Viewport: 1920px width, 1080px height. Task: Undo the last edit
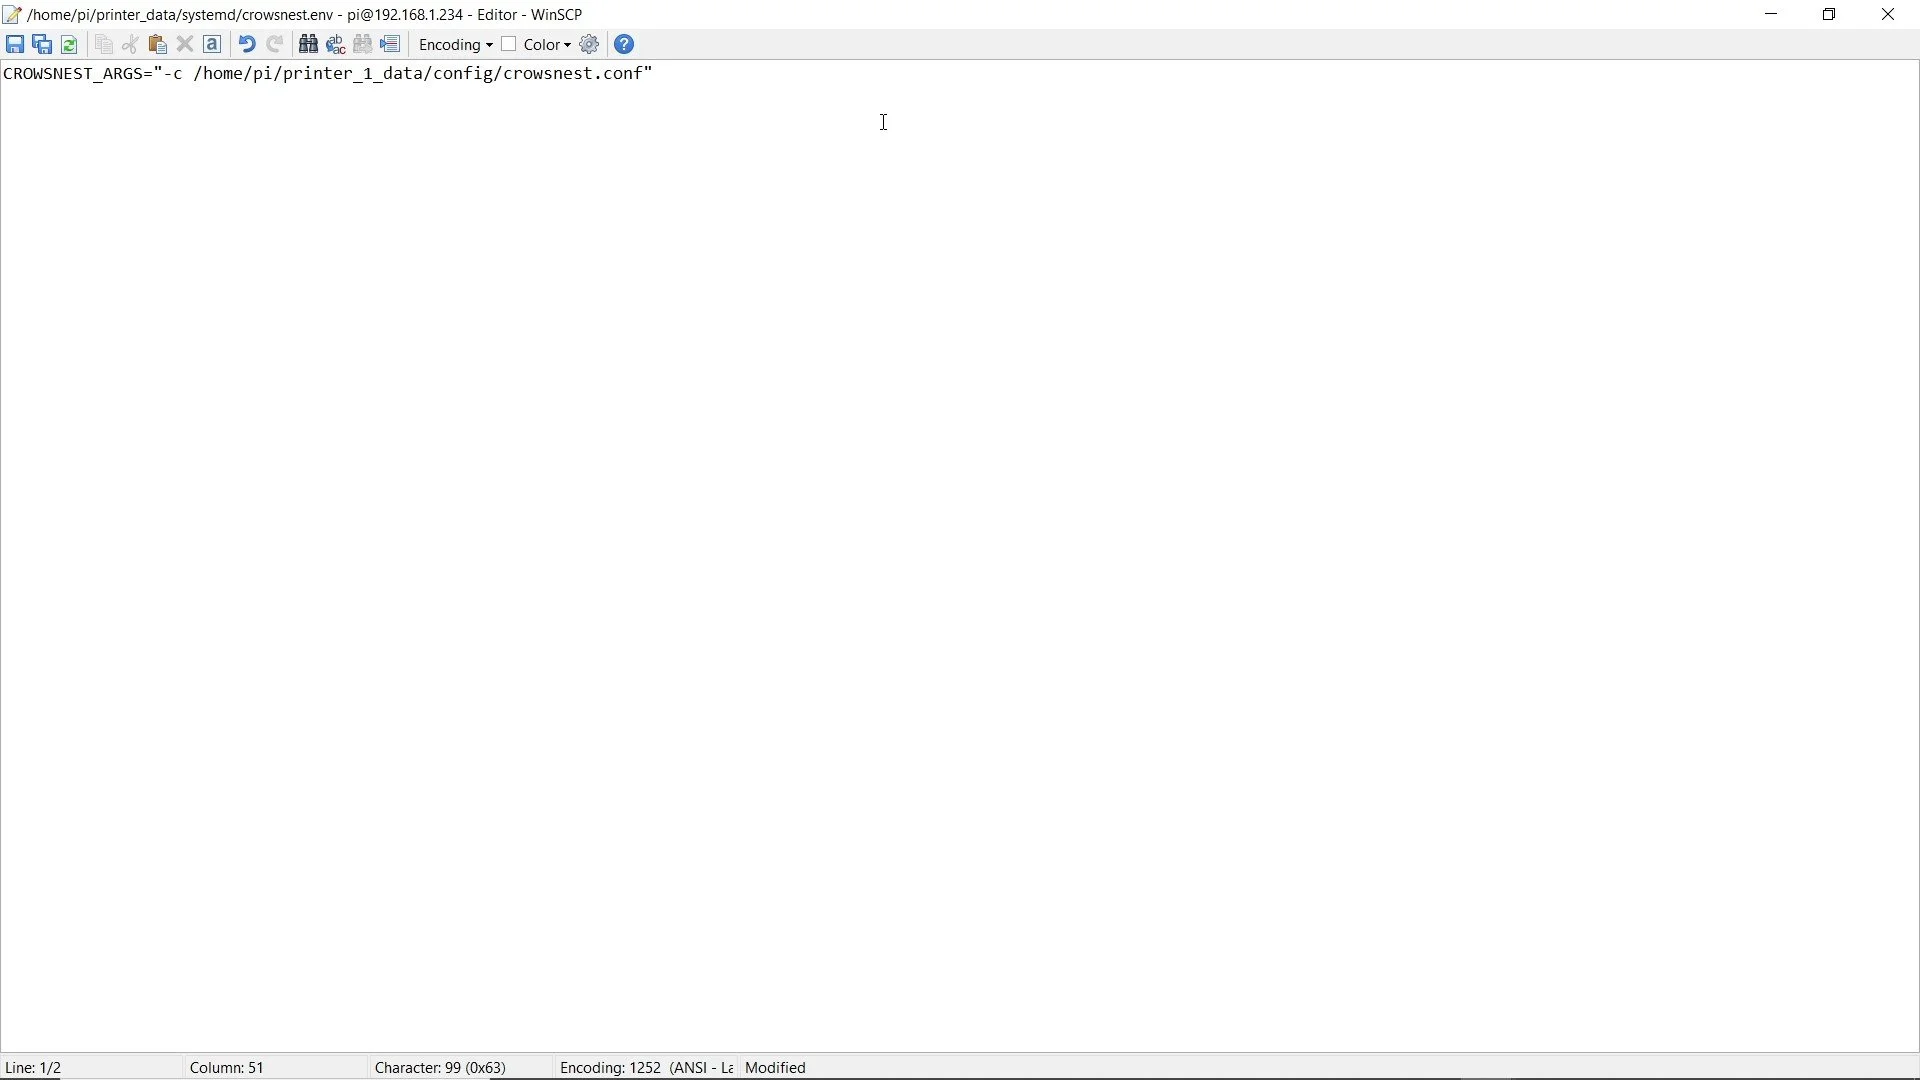click(246, 45)
